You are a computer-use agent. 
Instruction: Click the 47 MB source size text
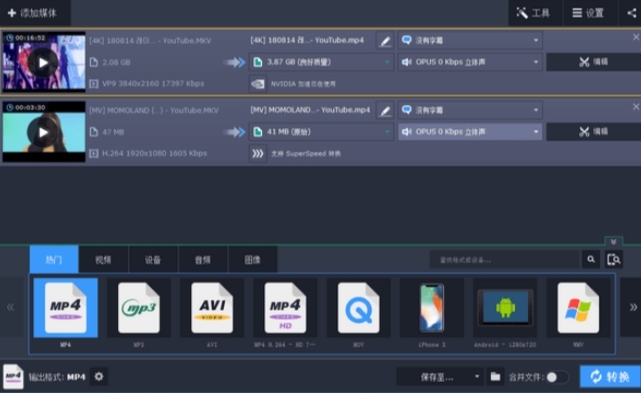click(x=113, y=132)
